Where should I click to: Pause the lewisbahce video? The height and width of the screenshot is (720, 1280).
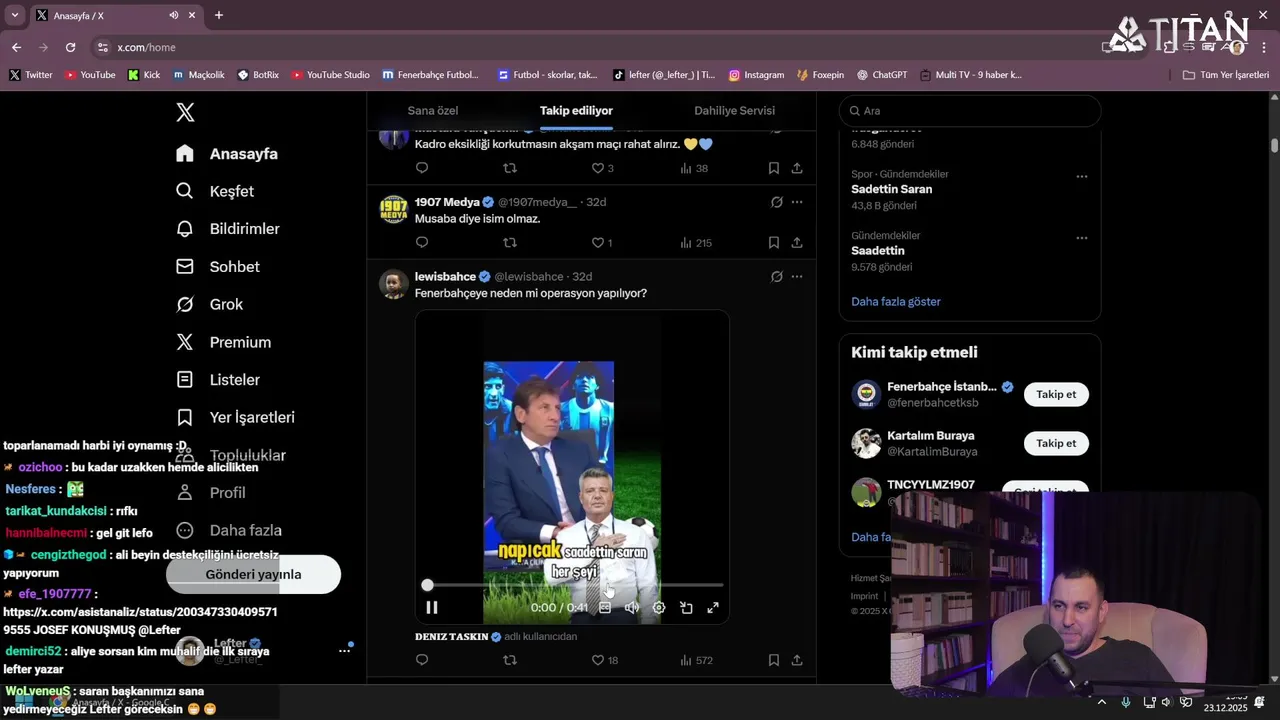click(x=432, y=607)
